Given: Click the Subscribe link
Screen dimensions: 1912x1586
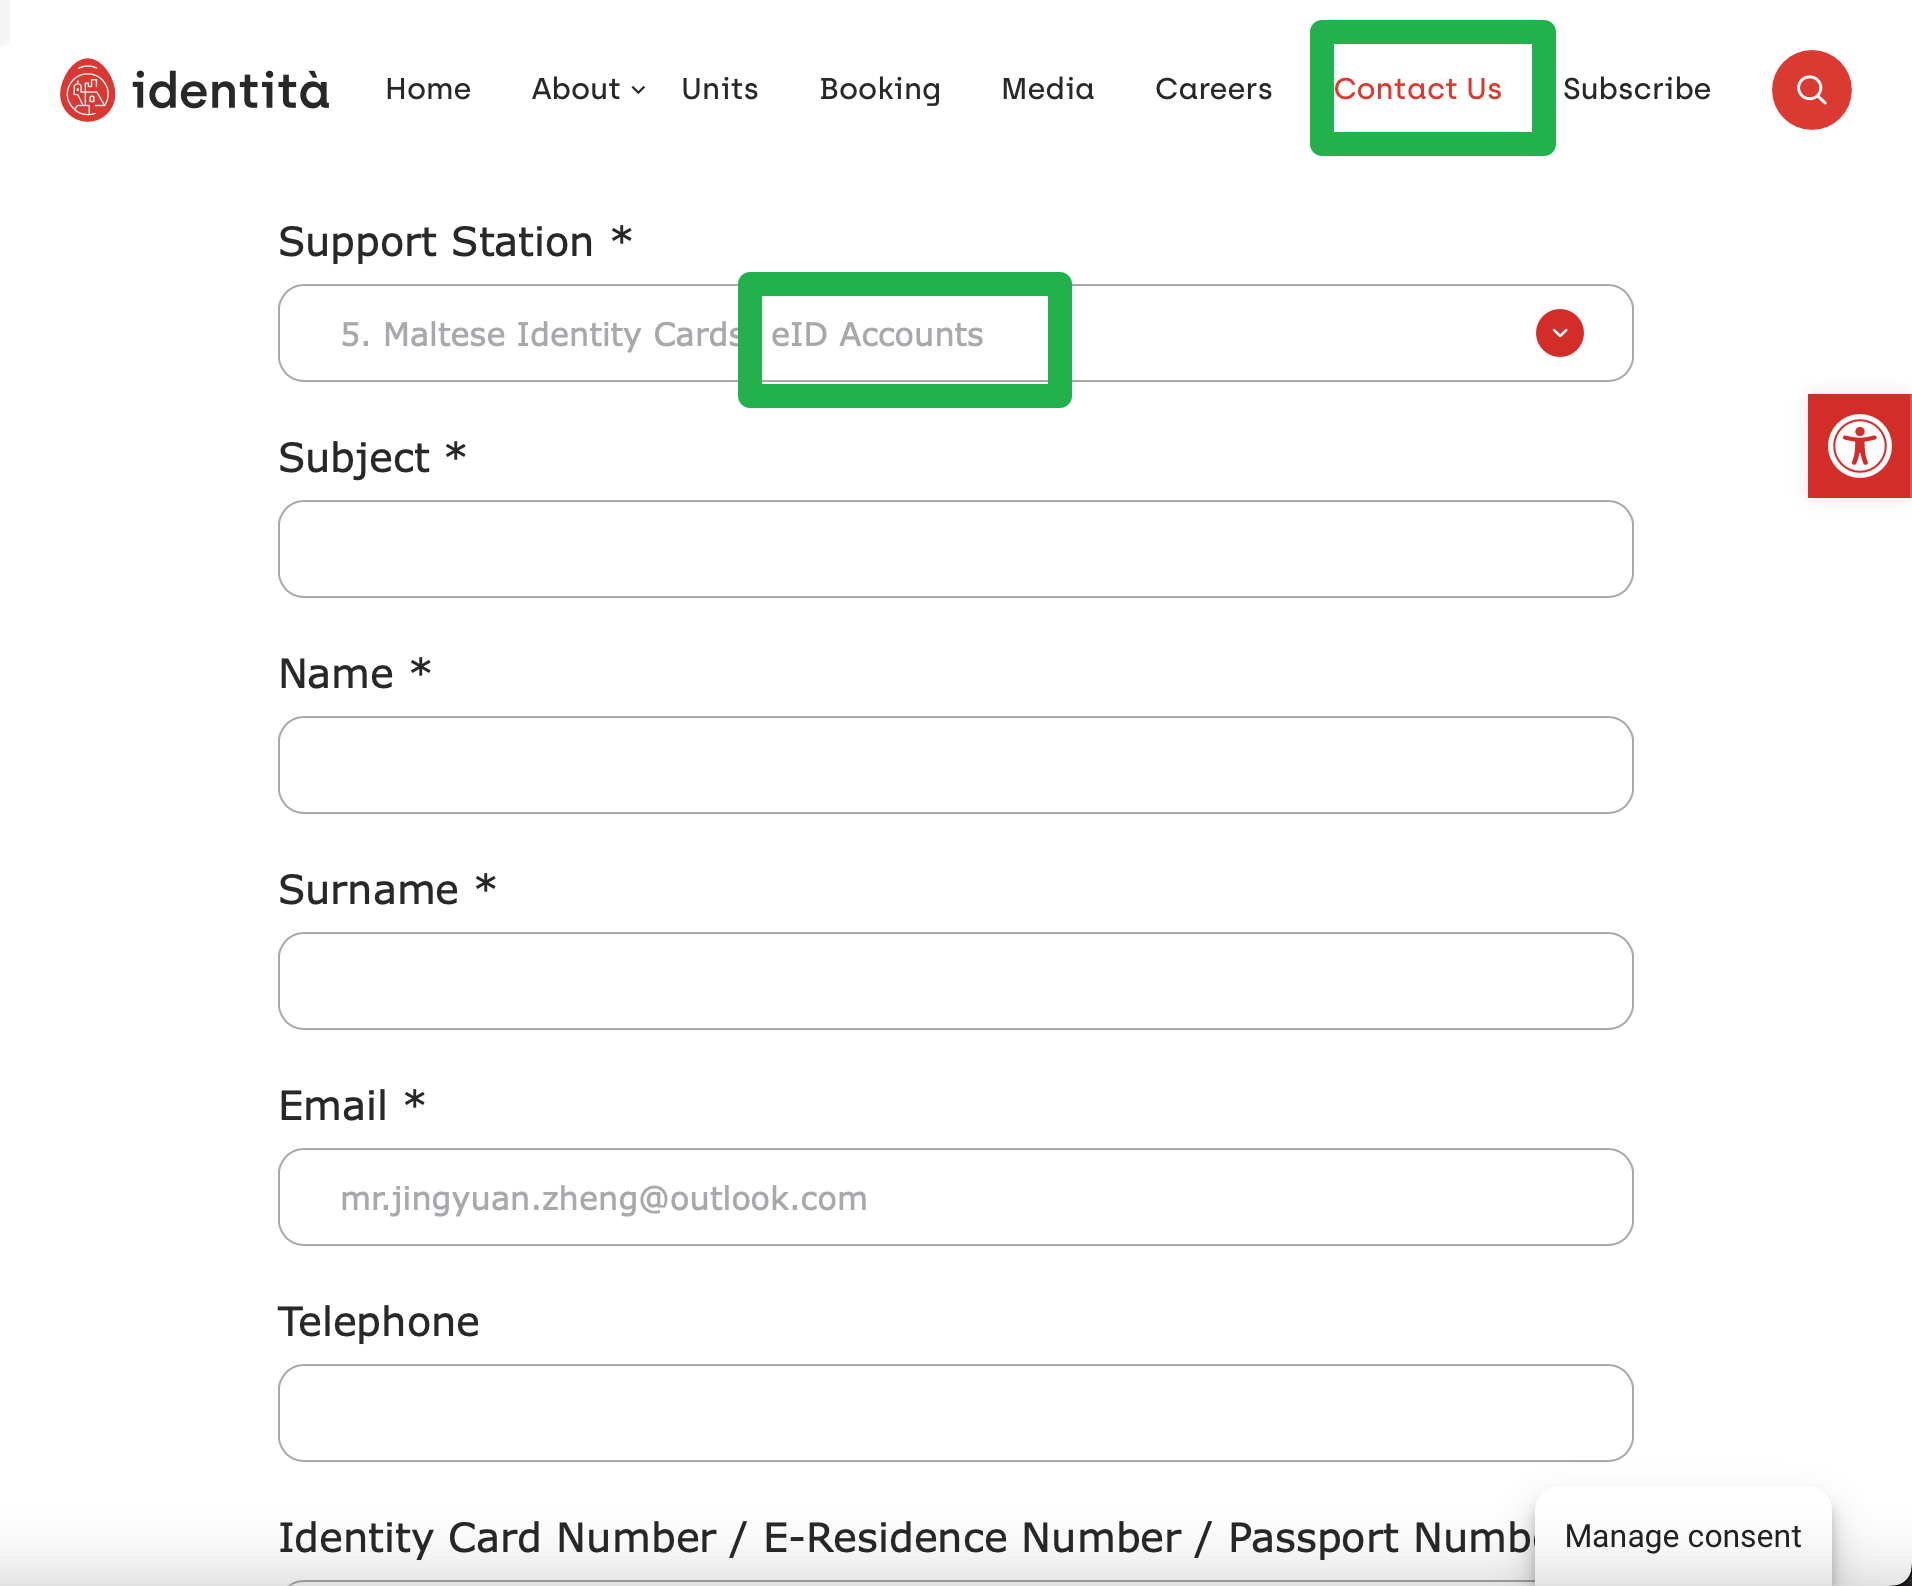Looking at the screenshot, I should pos(1636,89).
